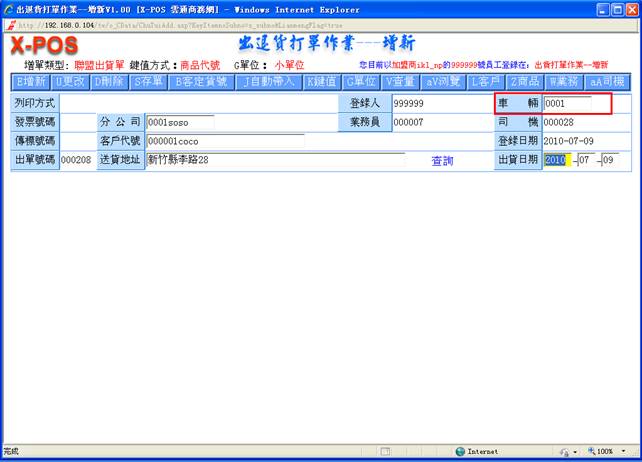Click the S存單 save button

[147, 81]
